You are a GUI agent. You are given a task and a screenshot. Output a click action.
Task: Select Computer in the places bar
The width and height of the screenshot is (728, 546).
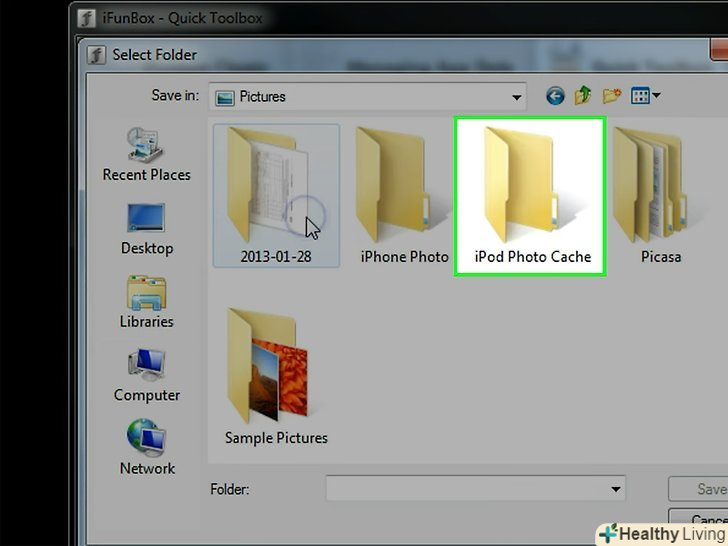pos(147,375)
